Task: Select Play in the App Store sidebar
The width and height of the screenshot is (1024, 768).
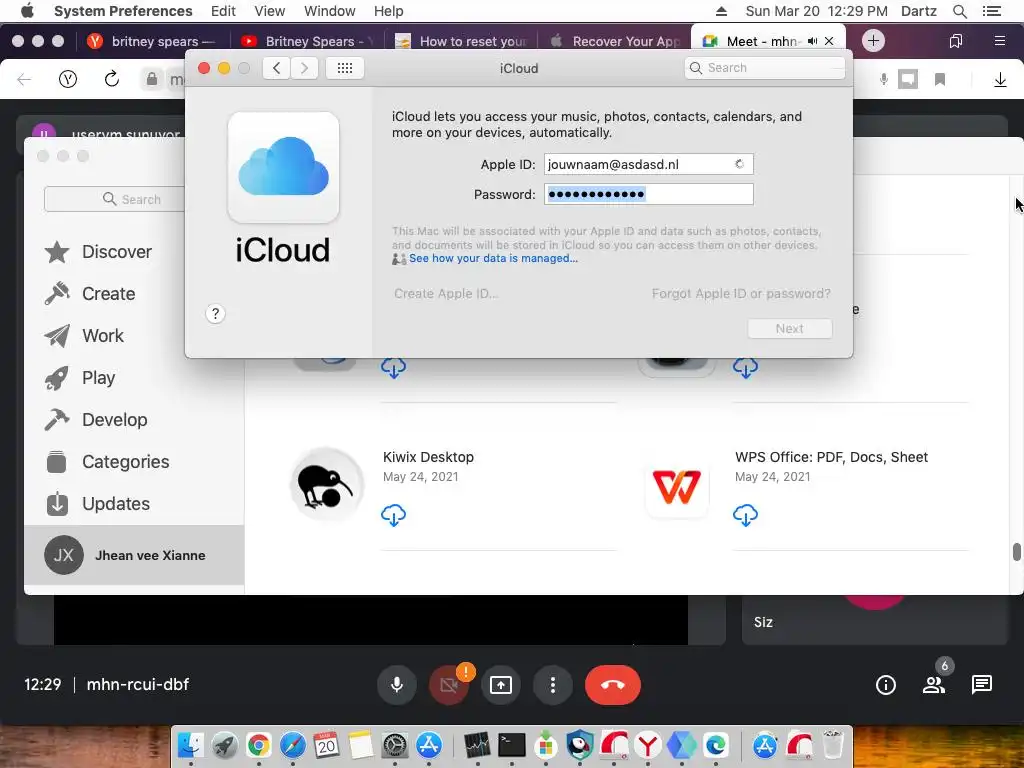Action: (80, 378)
